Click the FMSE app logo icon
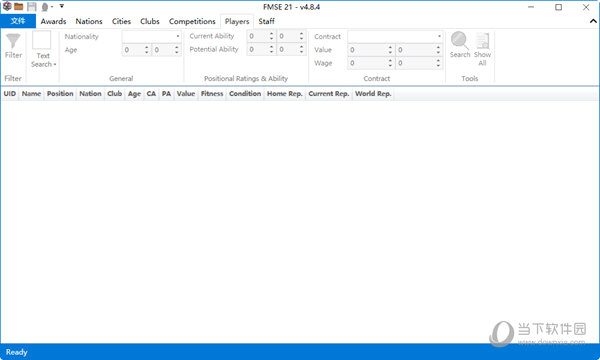Viewport: 600px width, 360px height. (x=7, y=7)
